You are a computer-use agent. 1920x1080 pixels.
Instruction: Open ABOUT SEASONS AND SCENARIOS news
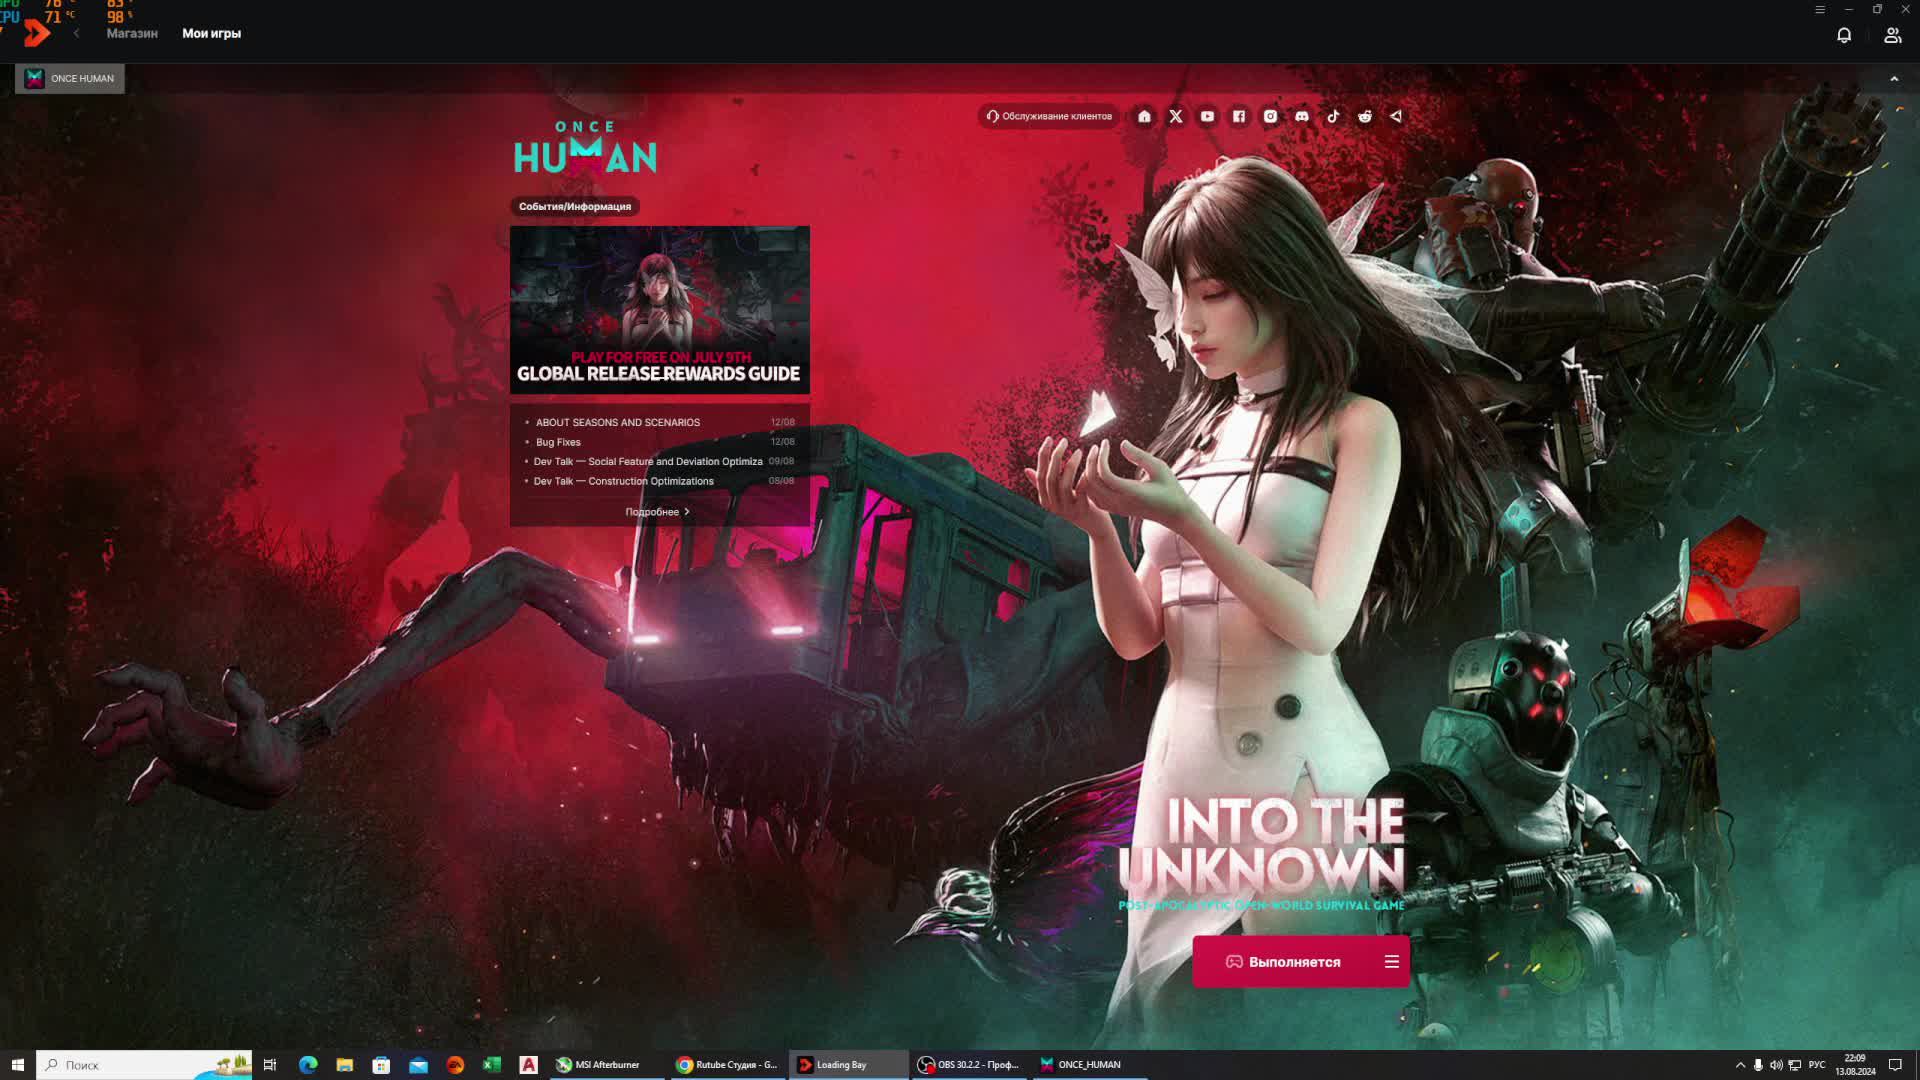point(617,422)
